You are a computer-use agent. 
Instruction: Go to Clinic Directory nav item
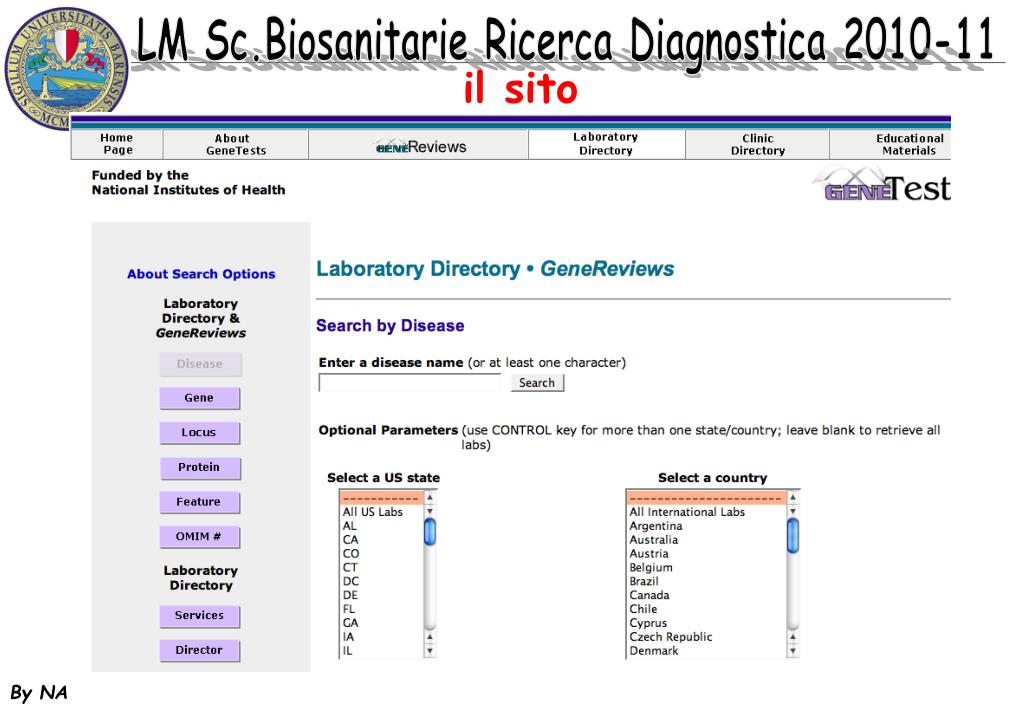coord(757,144)
